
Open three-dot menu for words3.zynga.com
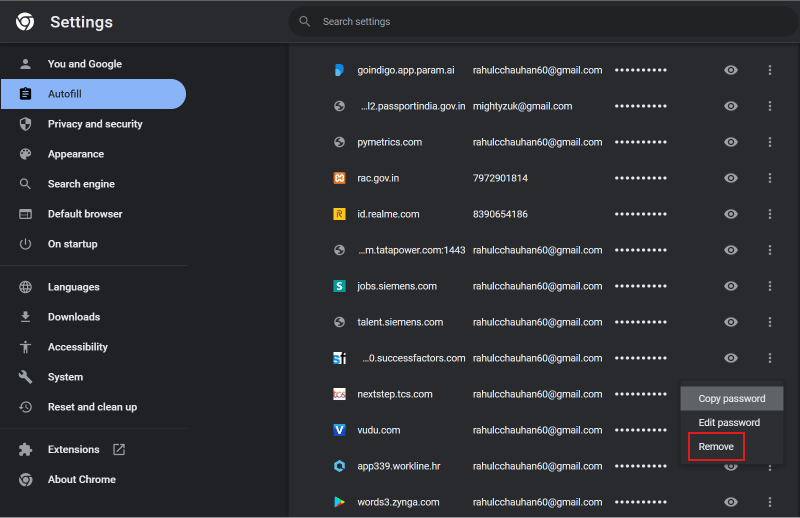769,502
